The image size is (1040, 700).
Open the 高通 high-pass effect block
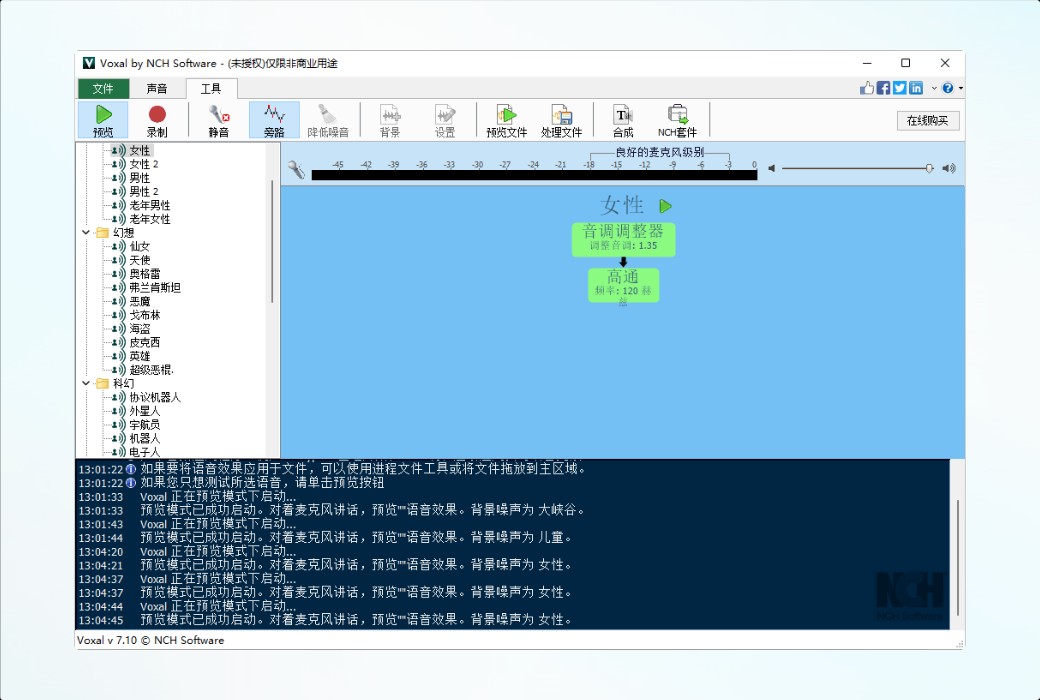623,285
